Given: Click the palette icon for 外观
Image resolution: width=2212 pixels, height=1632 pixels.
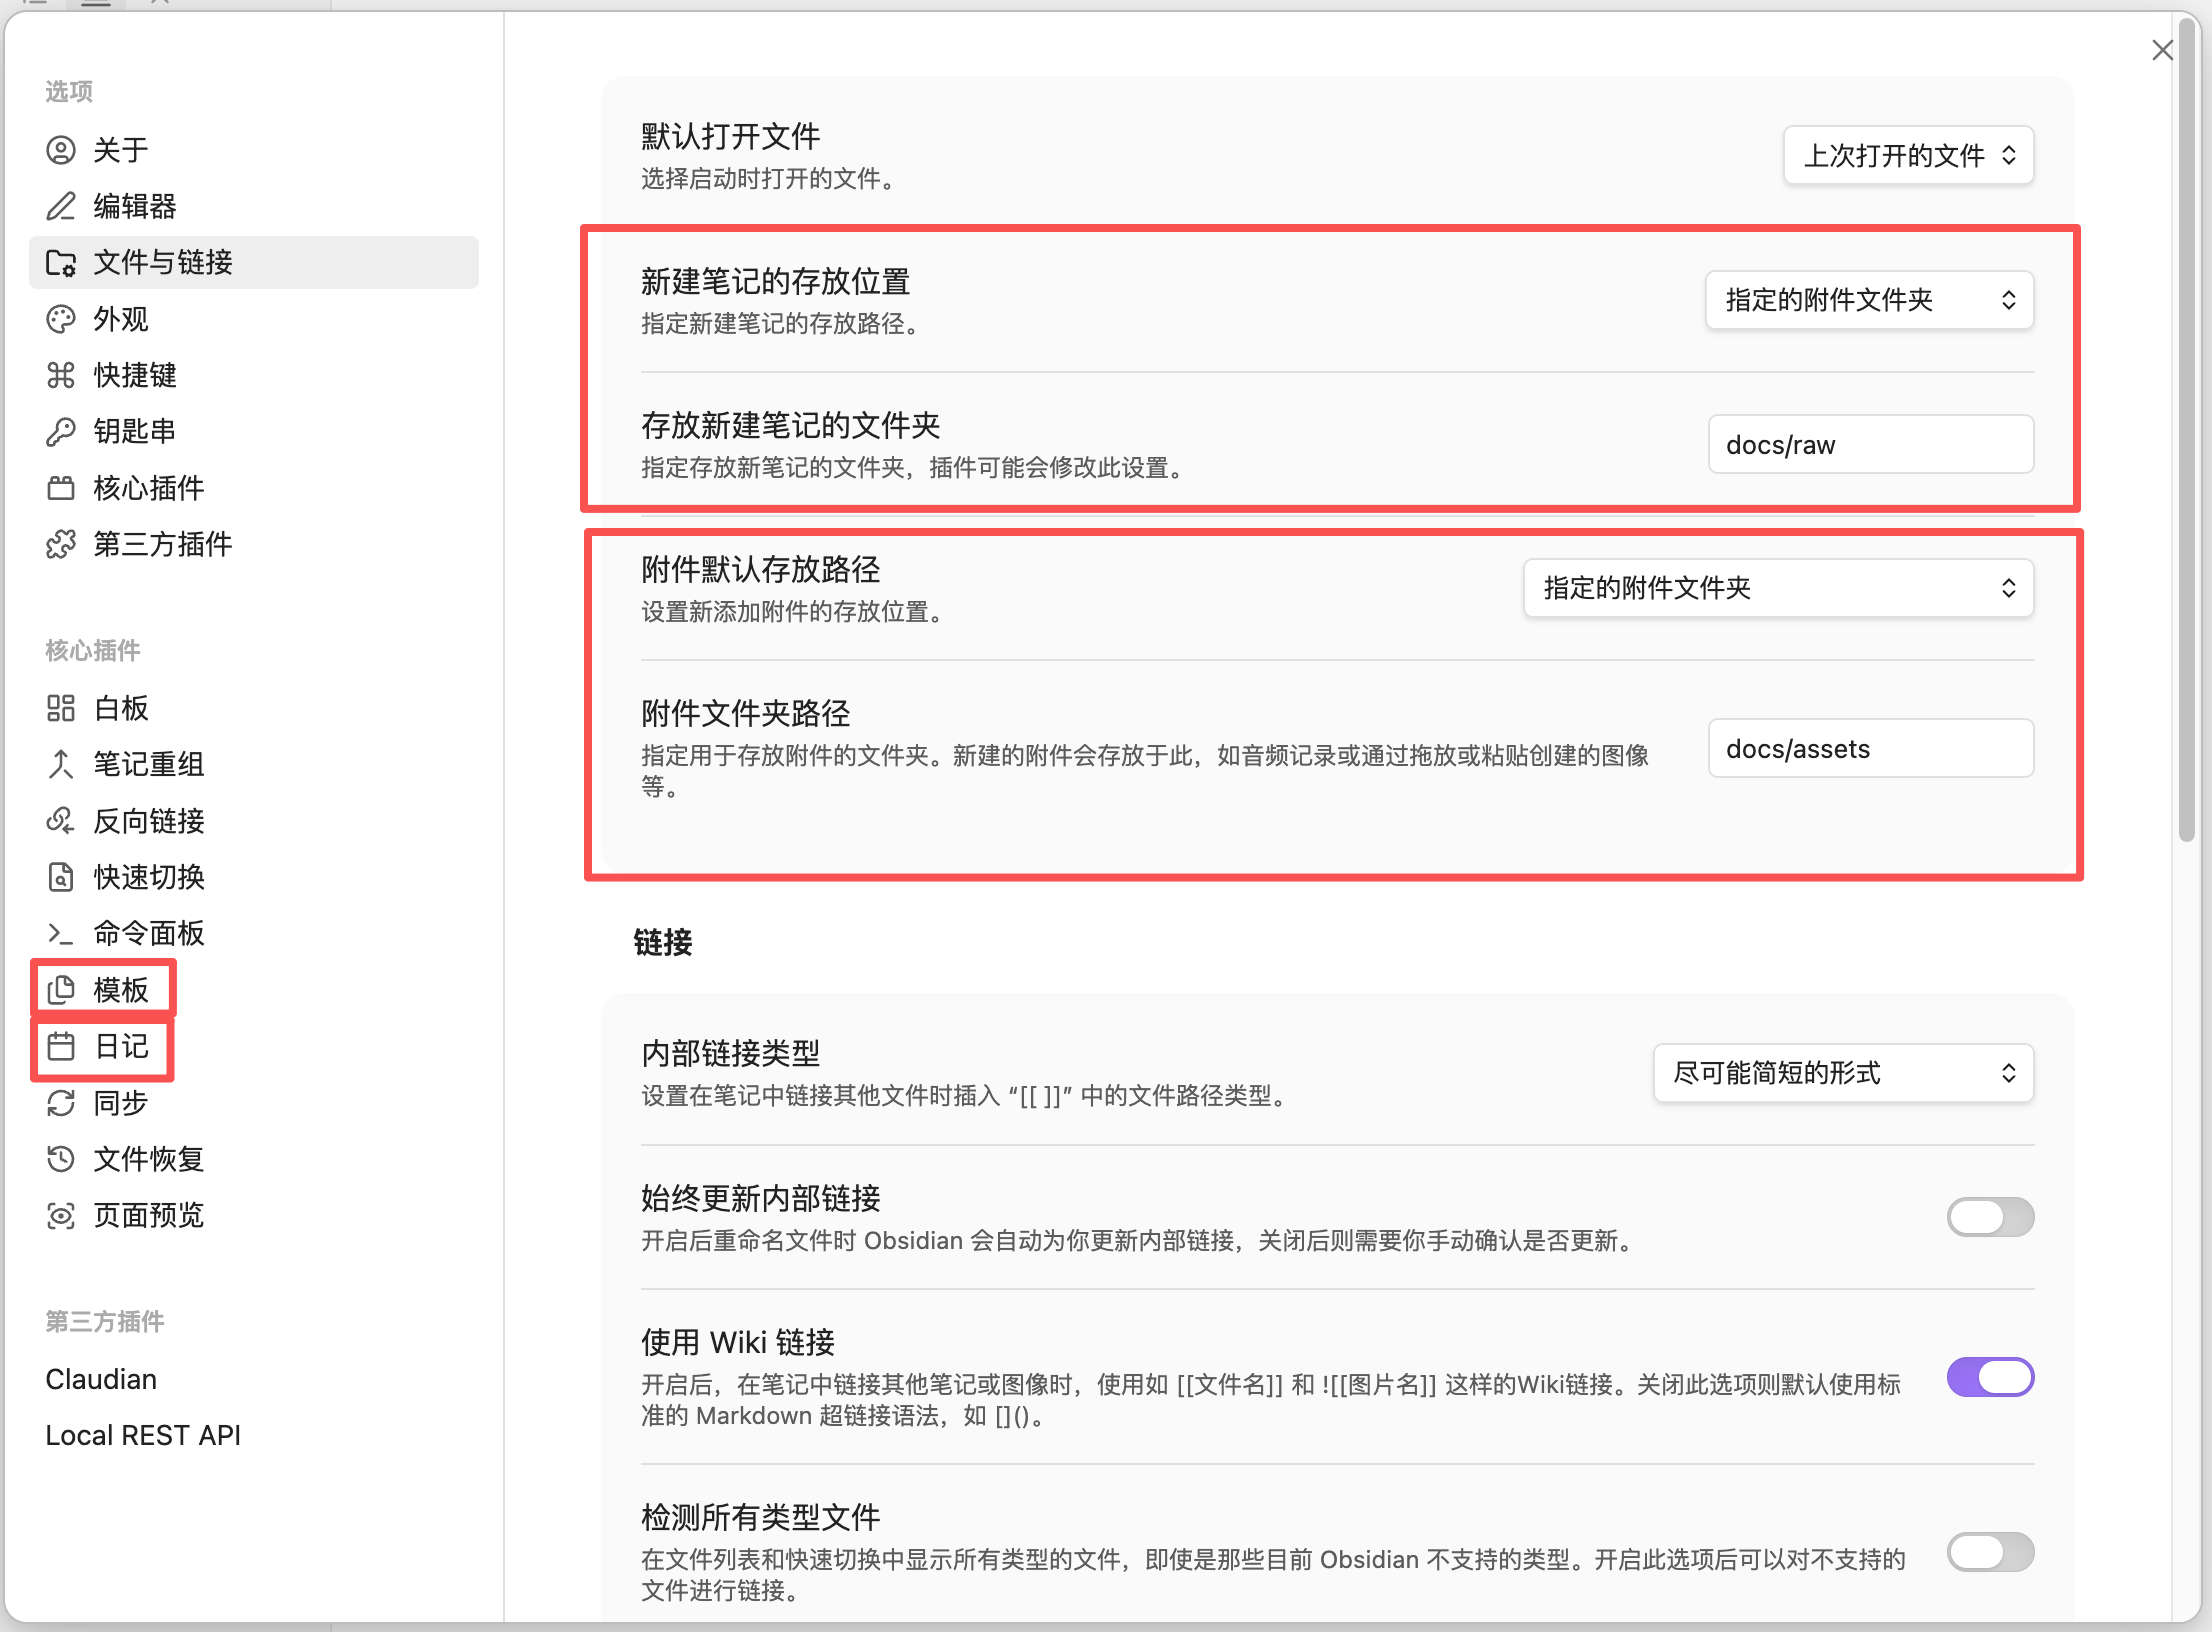Looking at the screenshot, I should 61,319.
